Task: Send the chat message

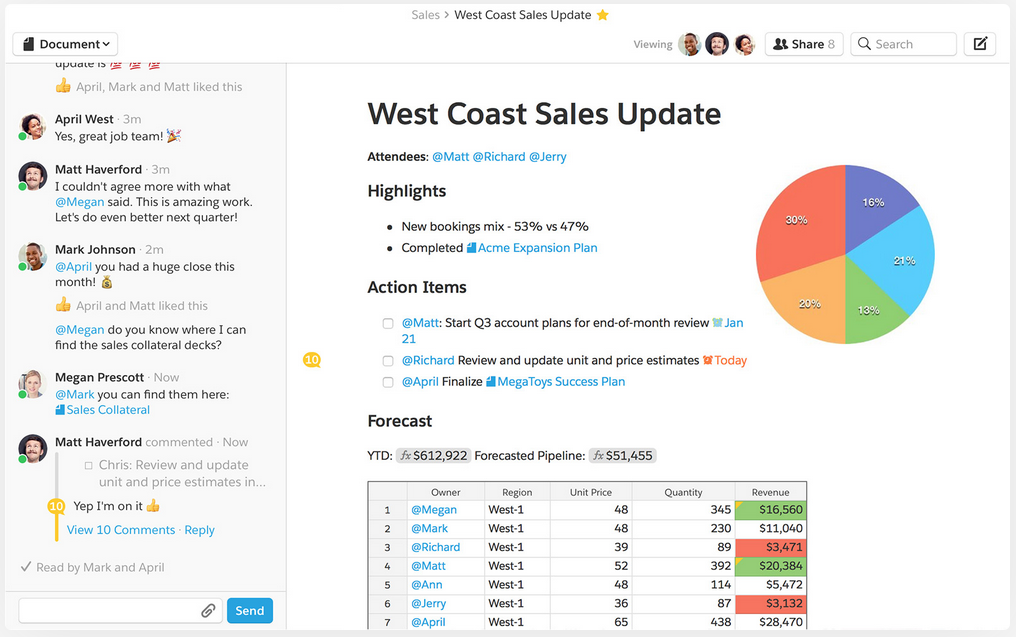Action: [249, 610]
